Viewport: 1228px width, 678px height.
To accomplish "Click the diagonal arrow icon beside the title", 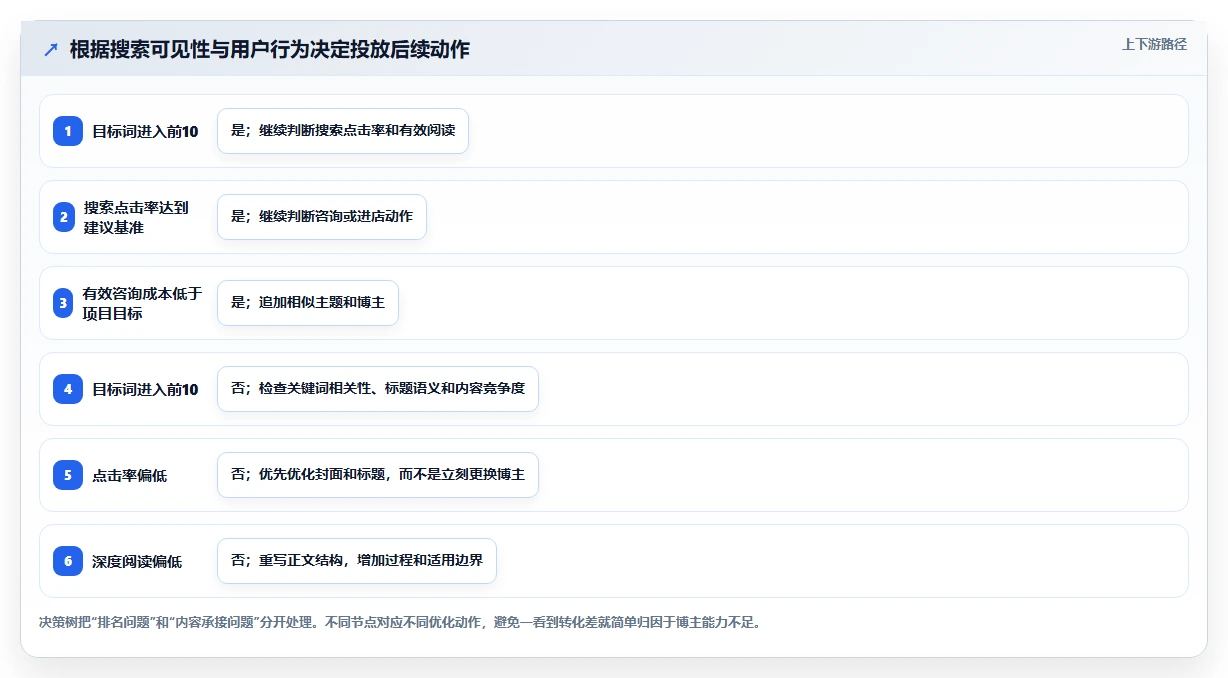I will tap(51, 50).
